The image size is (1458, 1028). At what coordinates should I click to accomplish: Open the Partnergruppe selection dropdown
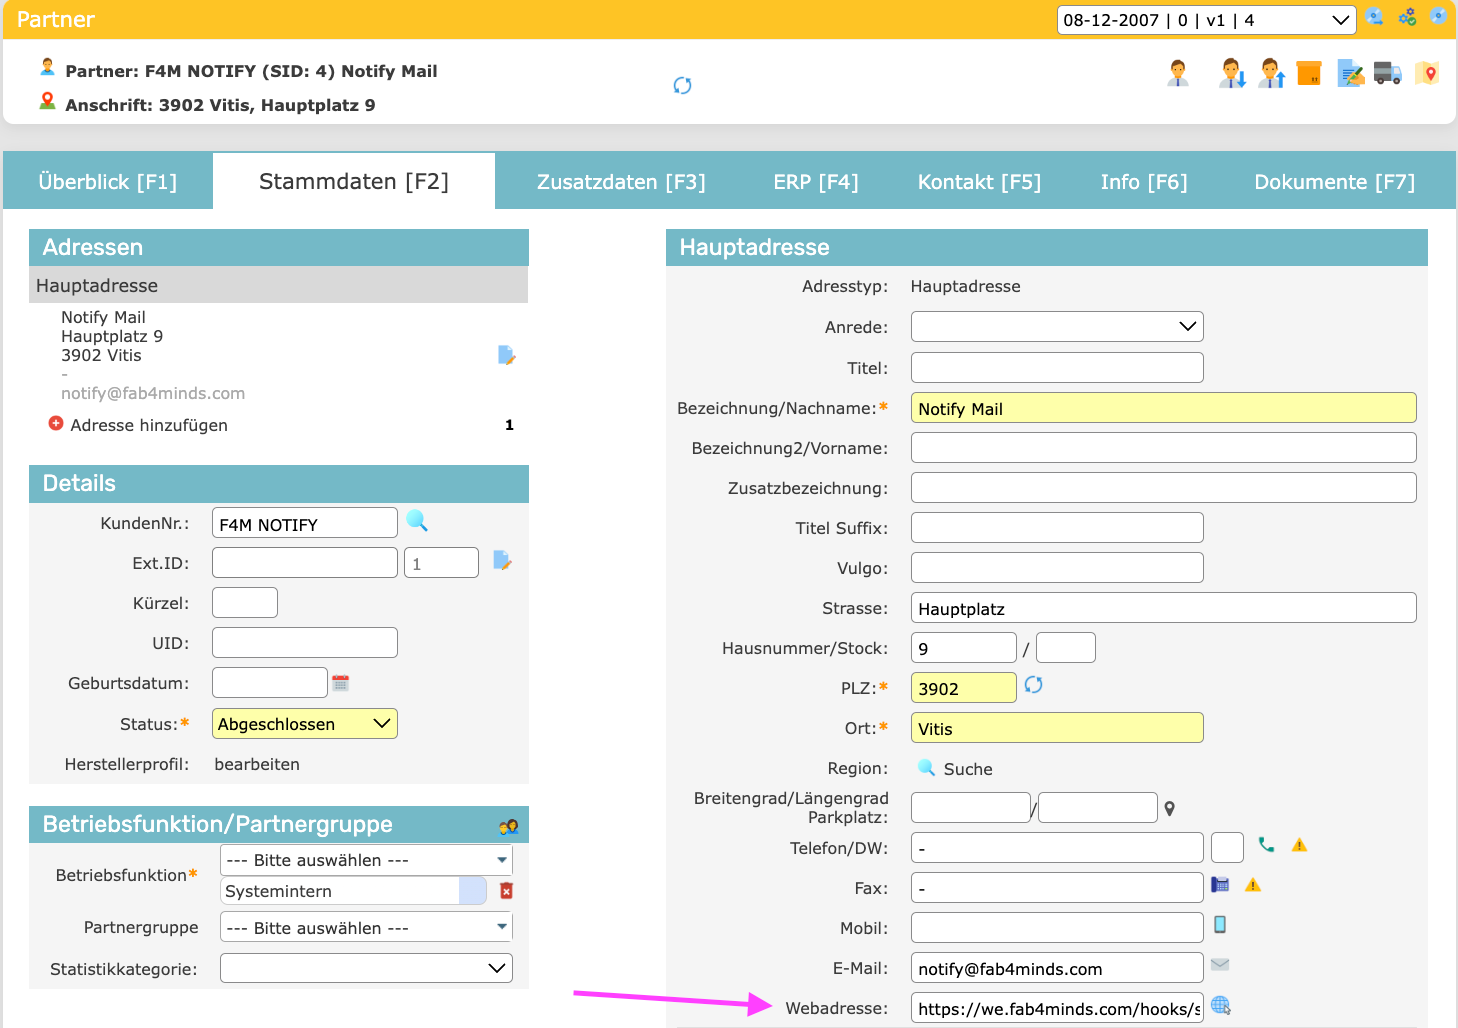(x=366, y=928)
